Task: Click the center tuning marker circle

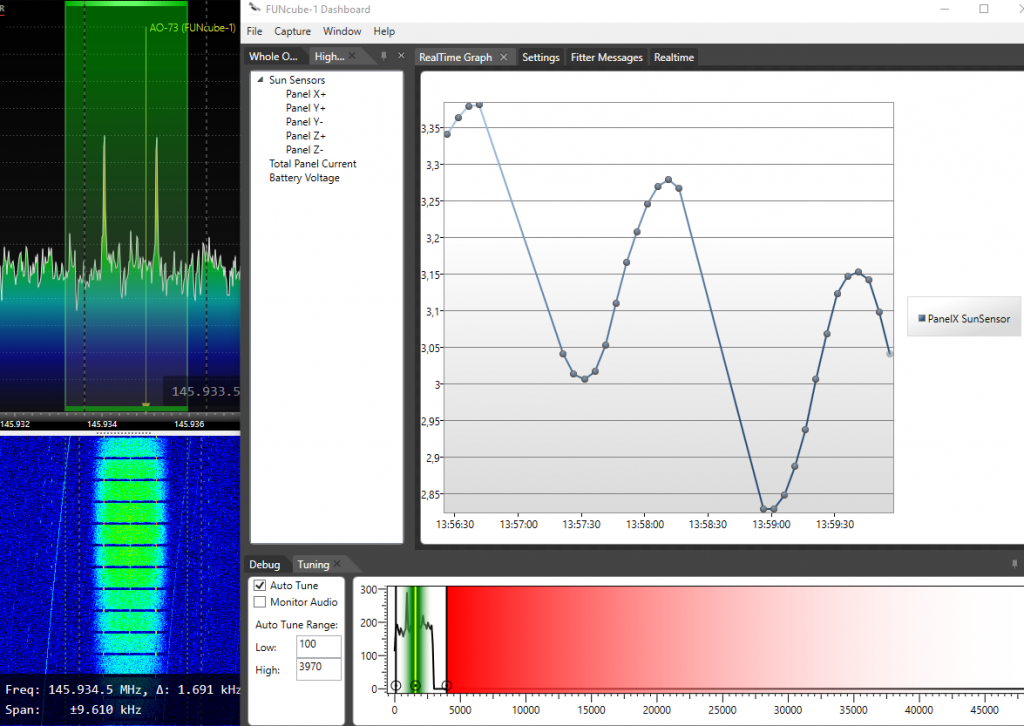Action: pyautogui.click(x=415, y=686)
